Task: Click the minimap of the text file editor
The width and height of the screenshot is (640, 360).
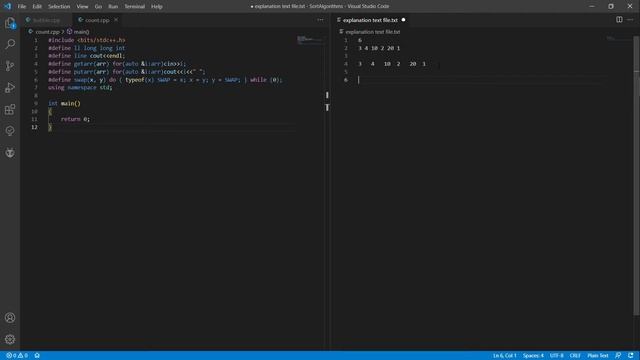Action: 617,38
